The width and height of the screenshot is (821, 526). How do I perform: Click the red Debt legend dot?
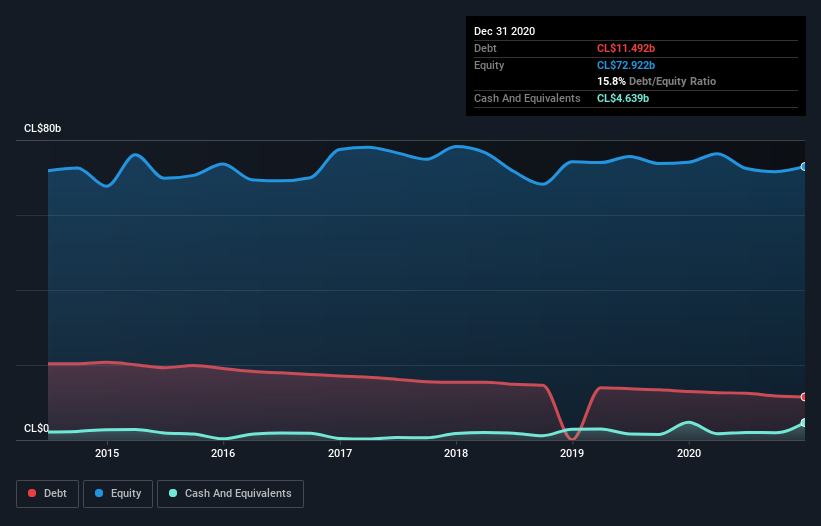[32, 493]
